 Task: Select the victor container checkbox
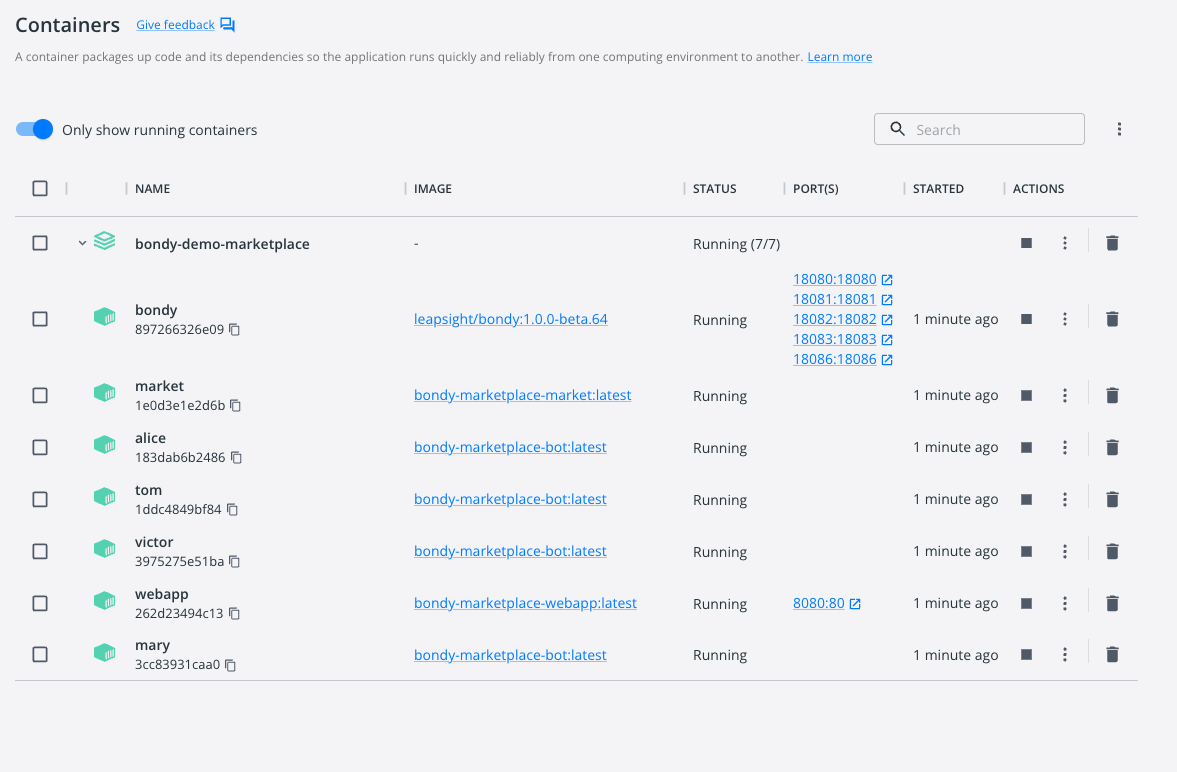coord(40,551)
